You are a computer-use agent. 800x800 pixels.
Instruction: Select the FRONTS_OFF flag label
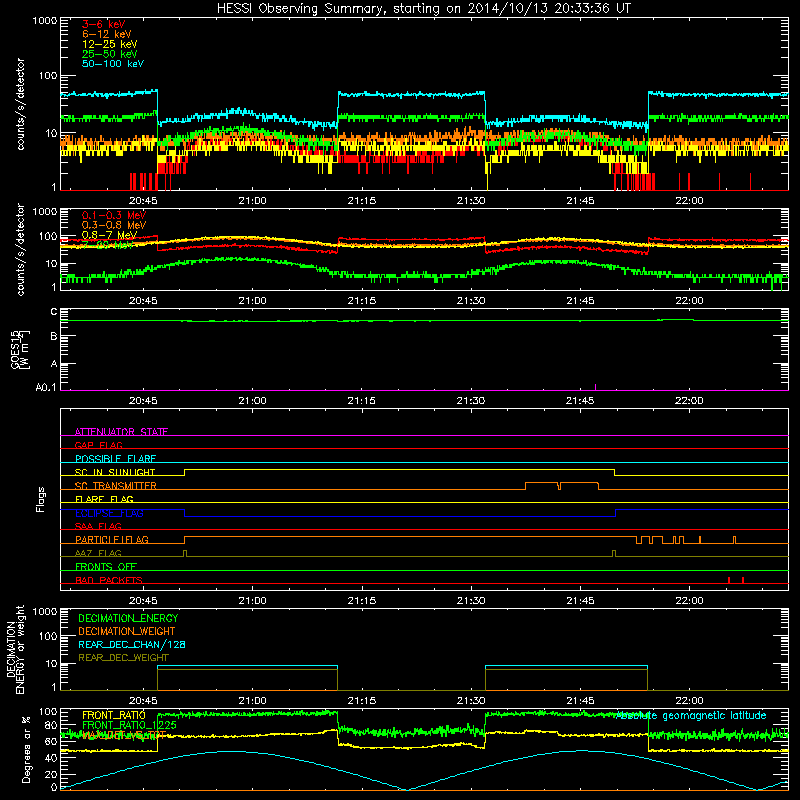pos(106,566)
